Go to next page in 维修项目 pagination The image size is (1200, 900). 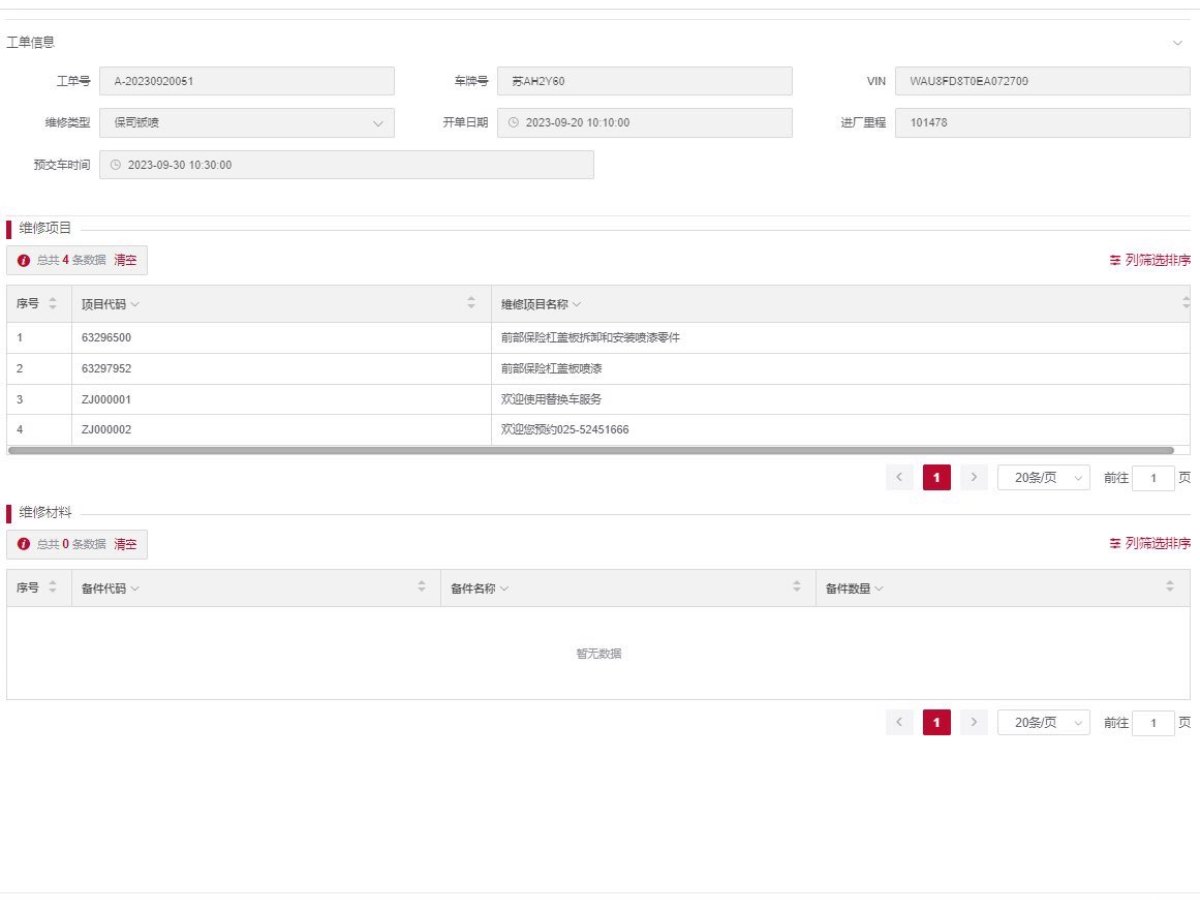(974, 478)
